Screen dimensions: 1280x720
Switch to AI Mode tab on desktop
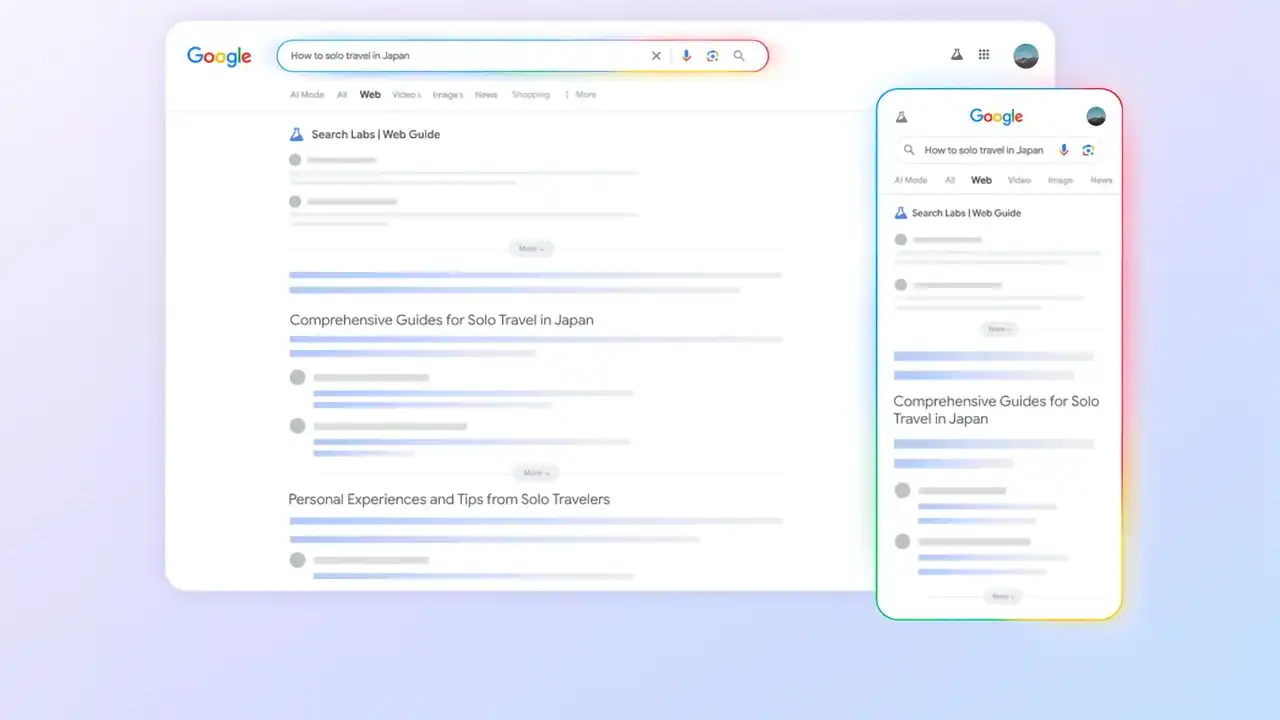pos(307,95)
